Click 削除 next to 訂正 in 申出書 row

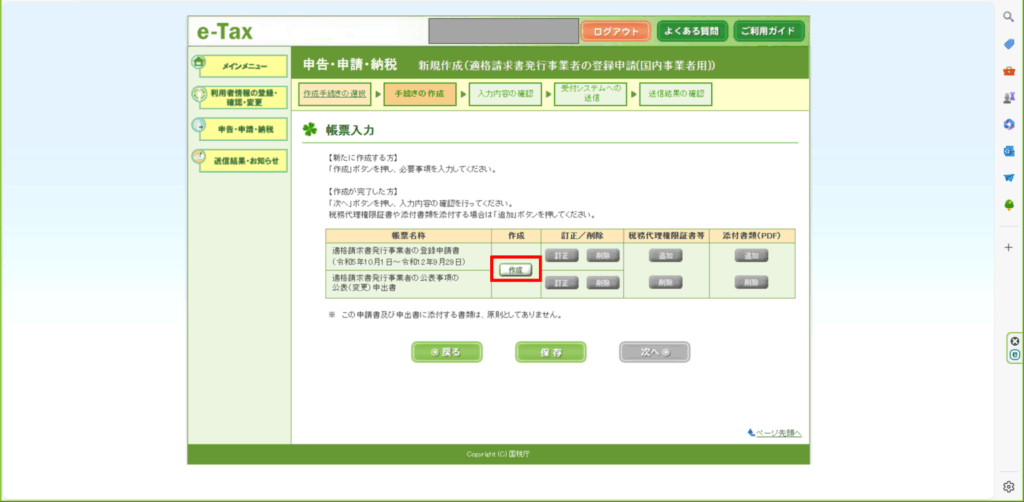pyautogui.click(x=603, y=283)
